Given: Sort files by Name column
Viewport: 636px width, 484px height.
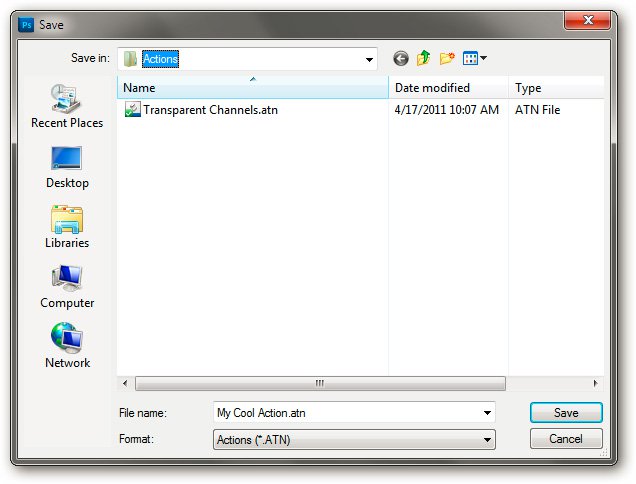Looking at the screenshot, I should click(252, 88).
